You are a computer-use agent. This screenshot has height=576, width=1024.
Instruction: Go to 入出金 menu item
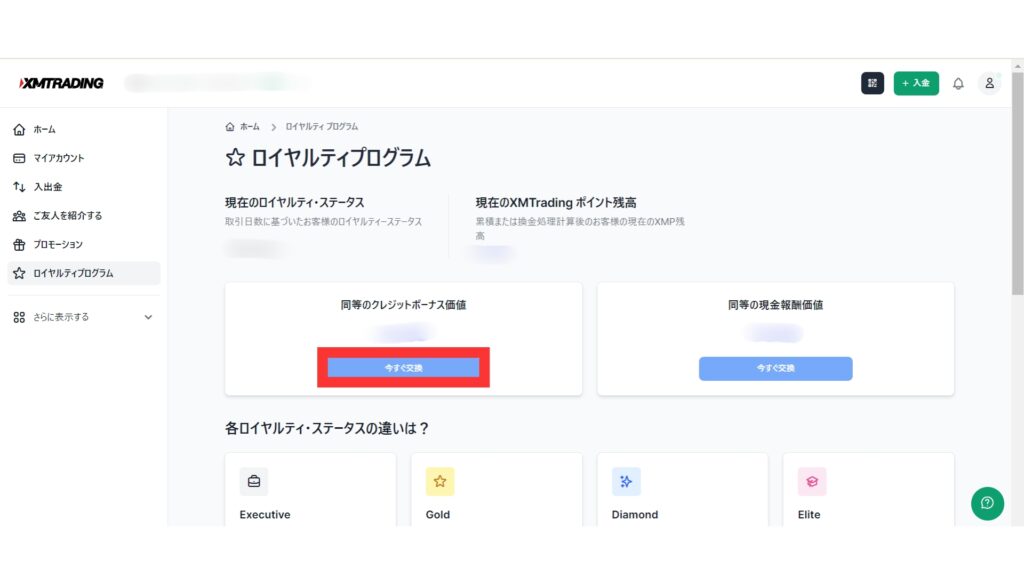[x=48, y=187]
